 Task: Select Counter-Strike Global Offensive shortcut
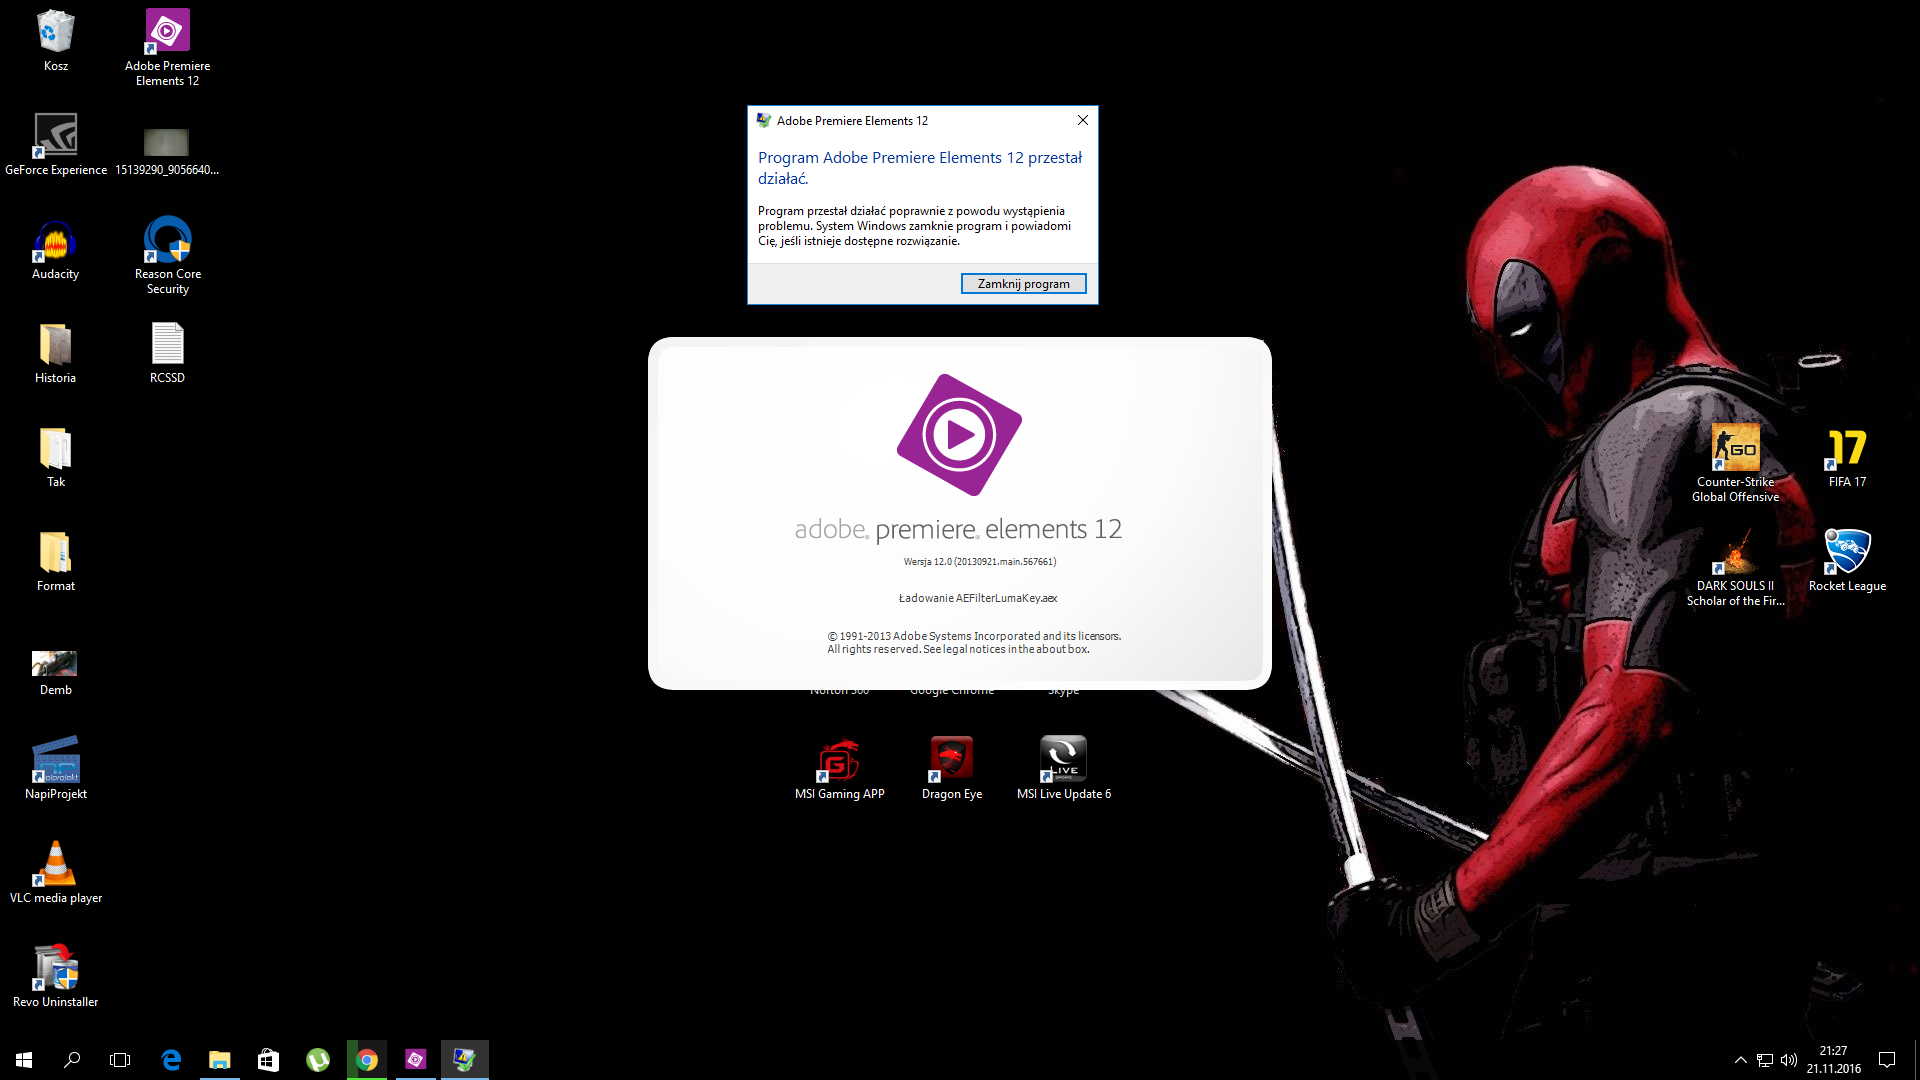click(1735, 449)
